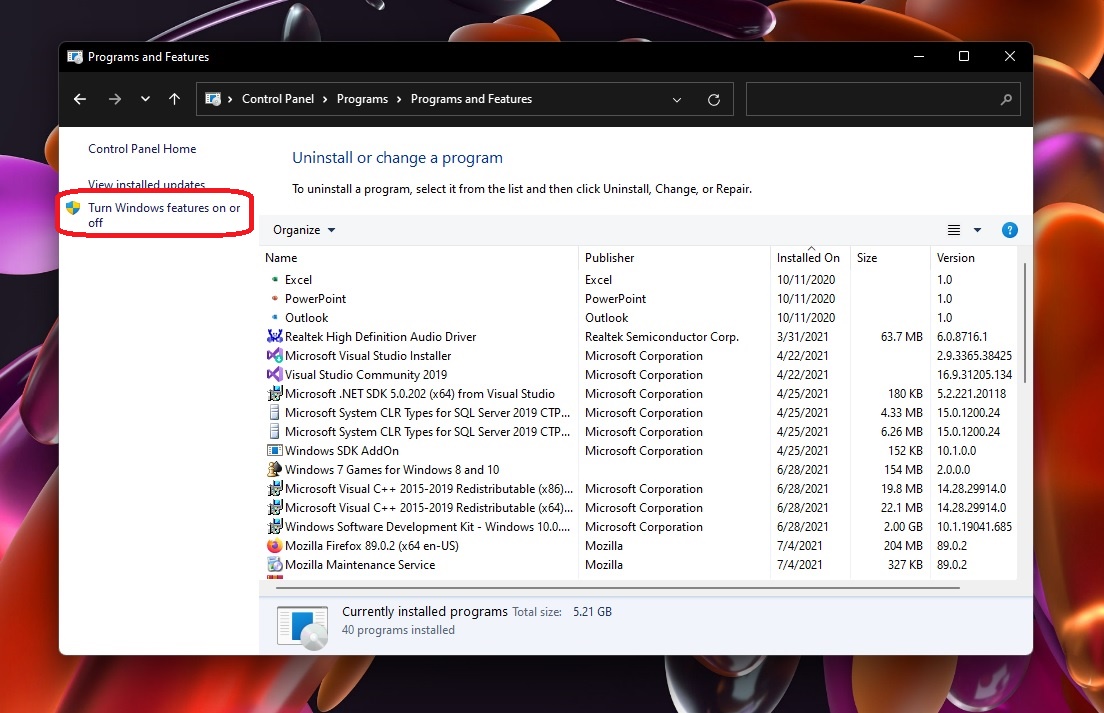
Task: Select Control Panel in the breadcrumb
Action: point(278,99)
